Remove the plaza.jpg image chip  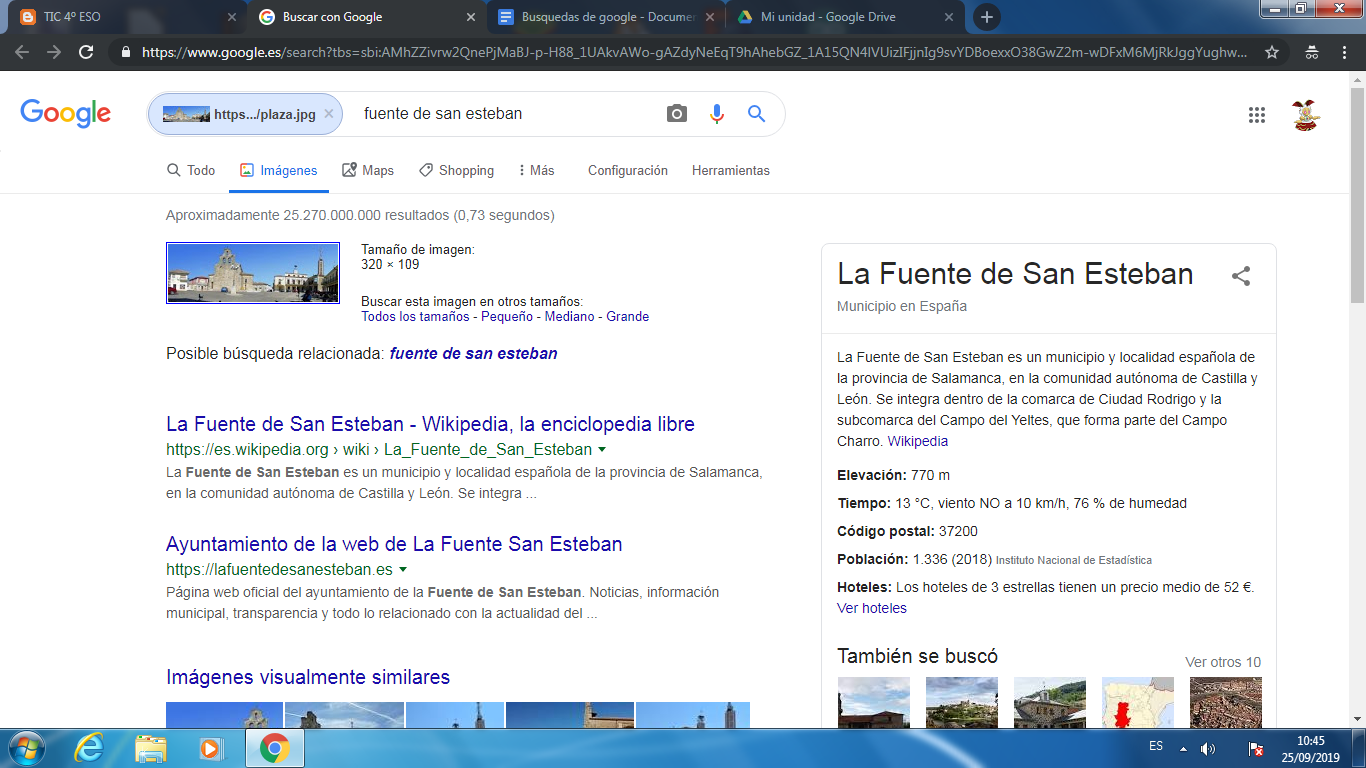pos(328,114)
